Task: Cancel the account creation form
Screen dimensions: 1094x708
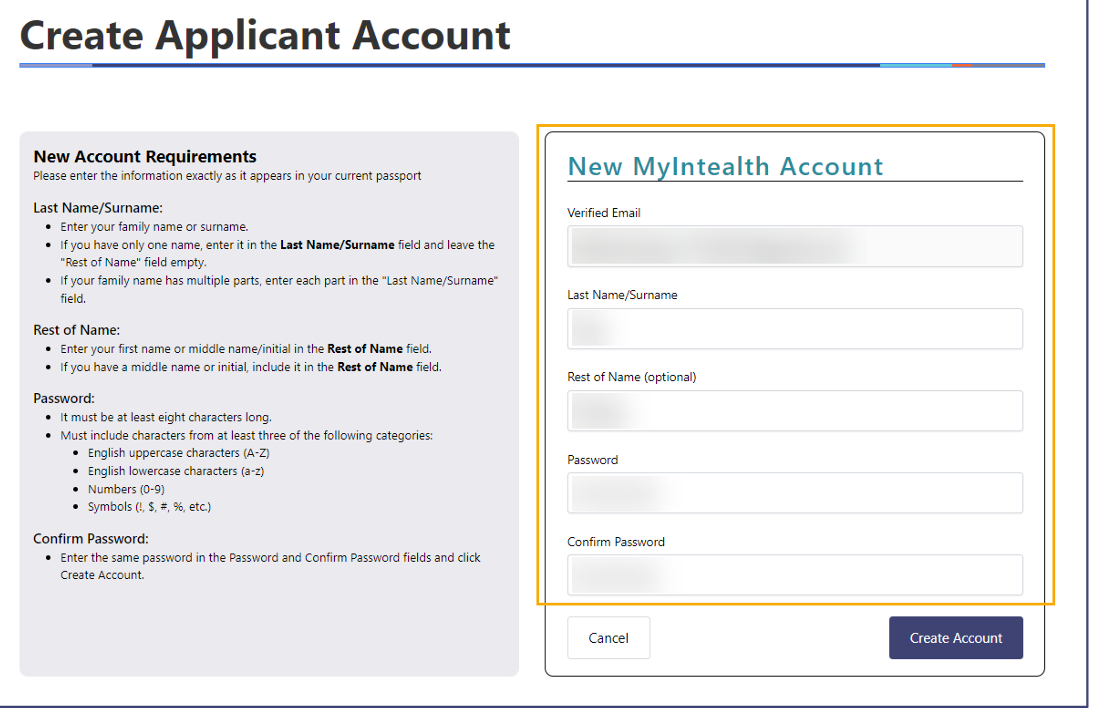Action: tap(608, 638)
